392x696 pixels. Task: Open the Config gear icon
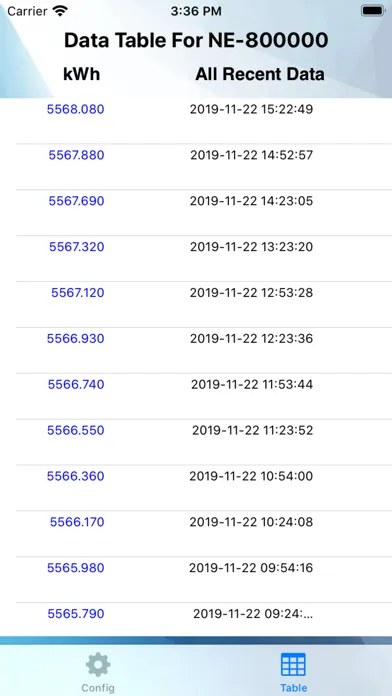(x=98, y=664)
